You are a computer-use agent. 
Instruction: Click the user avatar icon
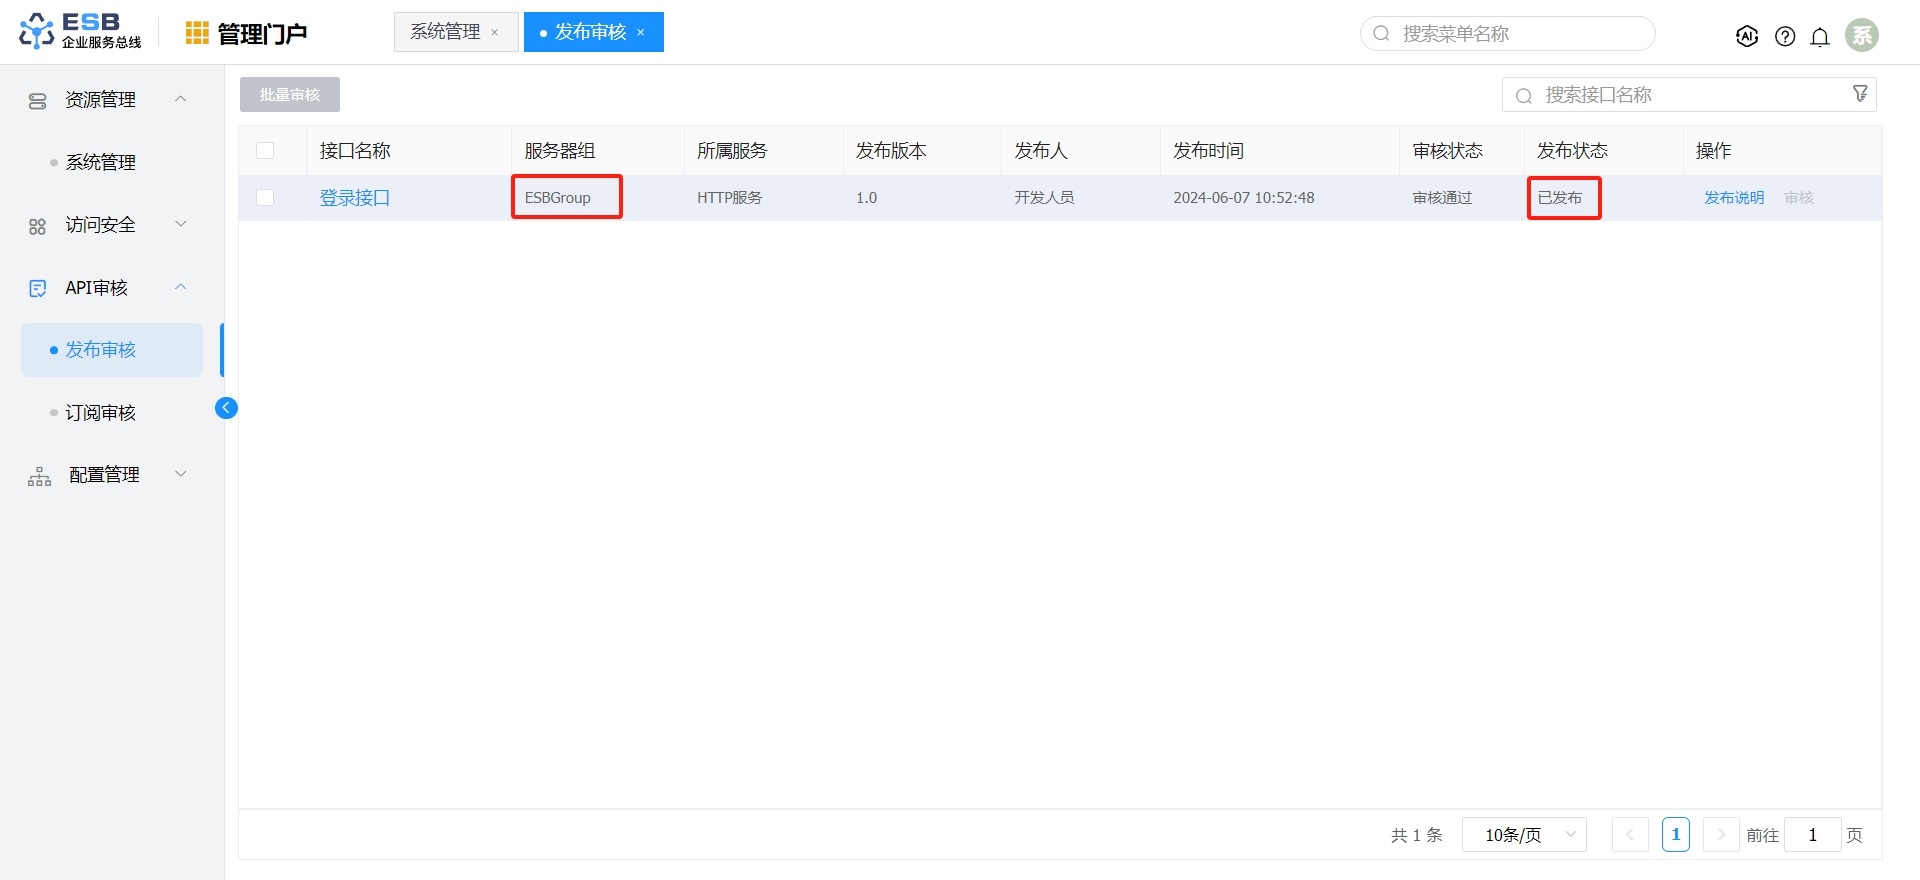coord(1862,35)
